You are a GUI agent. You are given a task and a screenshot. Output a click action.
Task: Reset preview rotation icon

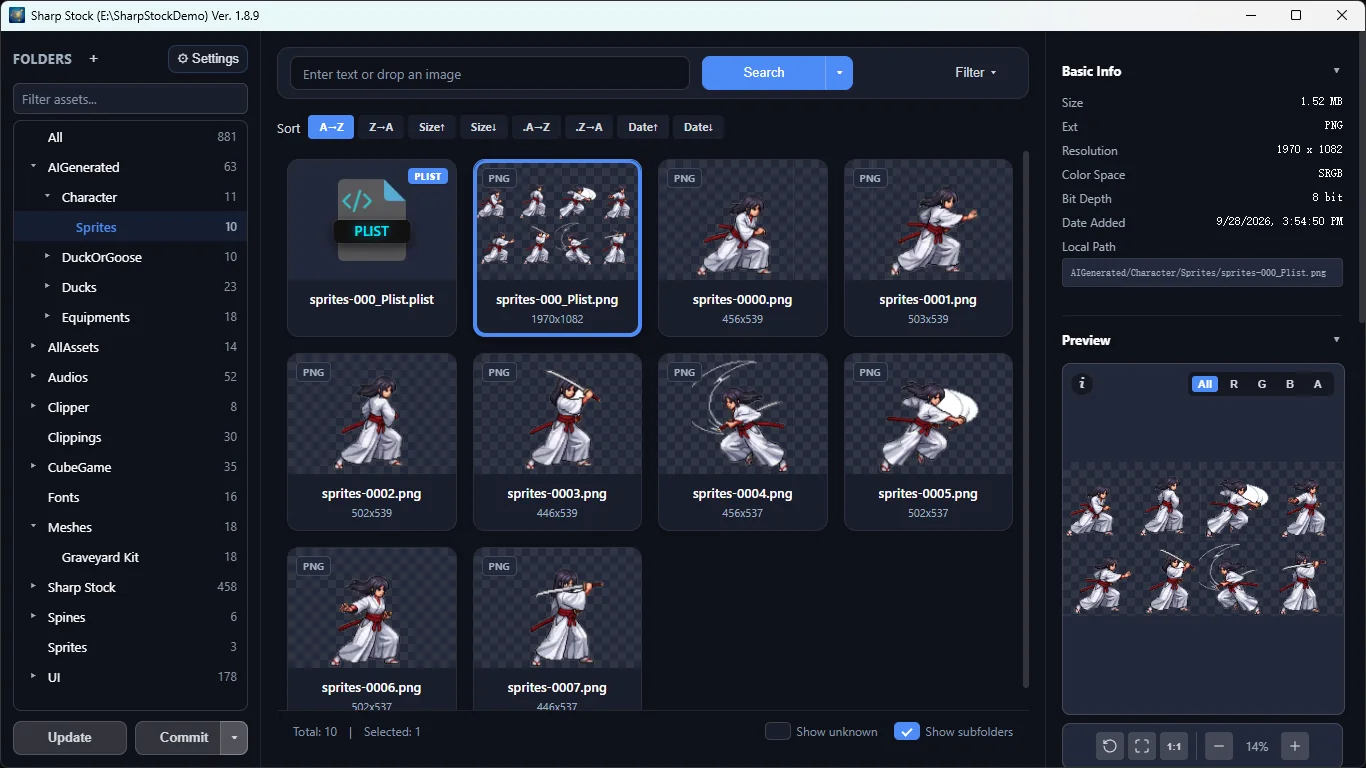pos(1109,746)
